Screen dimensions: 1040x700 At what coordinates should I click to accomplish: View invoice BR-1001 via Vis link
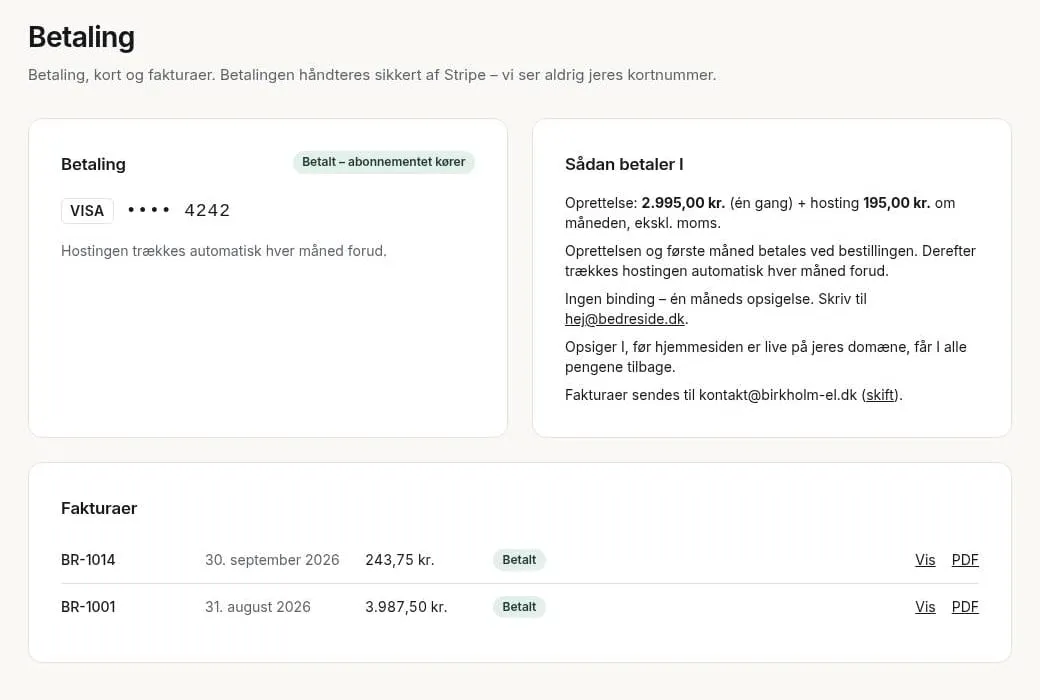[x=925, y=607]
